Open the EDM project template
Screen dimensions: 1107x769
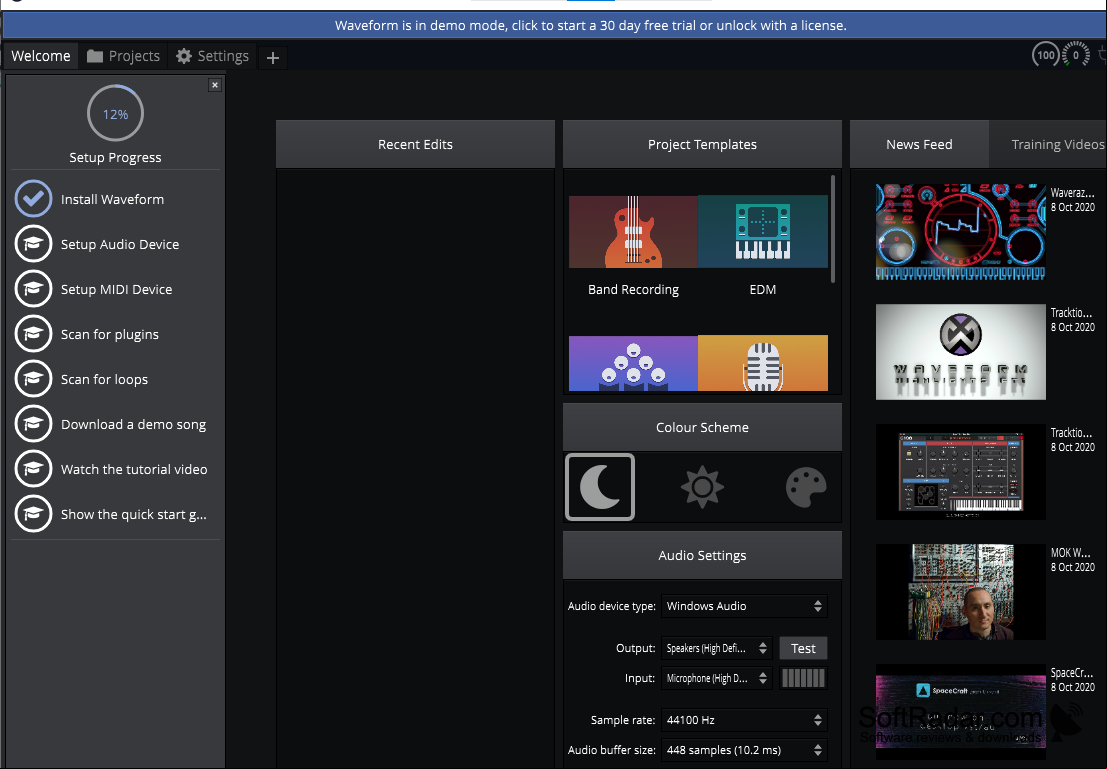(x=762, y=232)
